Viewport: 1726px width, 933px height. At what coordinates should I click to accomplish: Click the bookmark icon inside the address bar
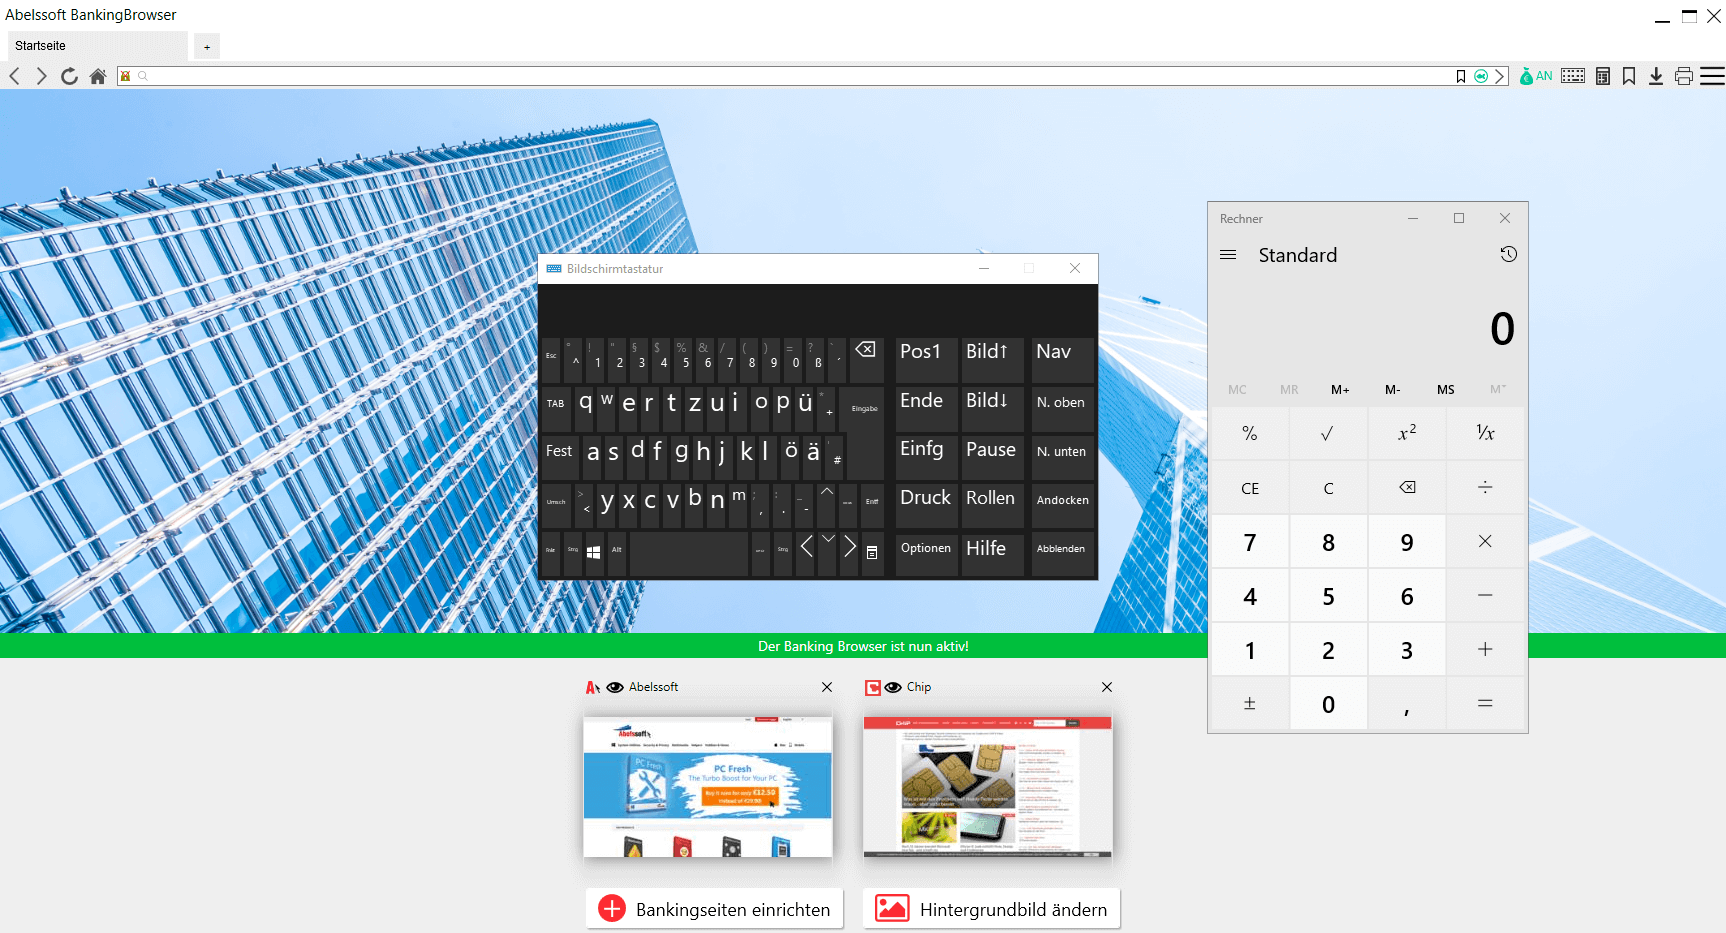point(1461,76)
